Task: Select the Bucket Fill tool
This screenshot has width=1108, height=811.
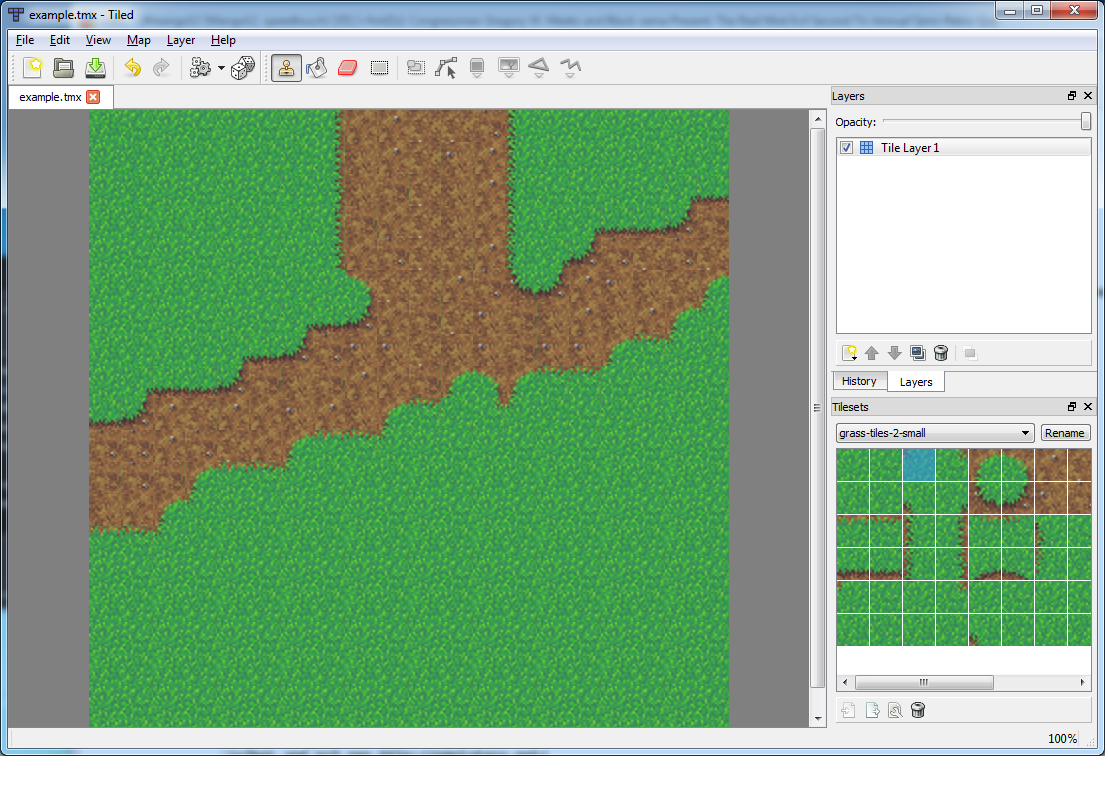Action: (x=317, y=68)
